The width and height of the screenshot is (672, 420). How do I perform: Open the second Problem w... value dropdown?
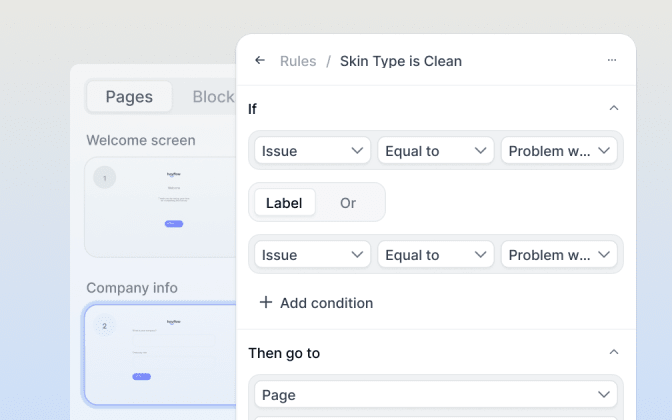click(559, 255)
